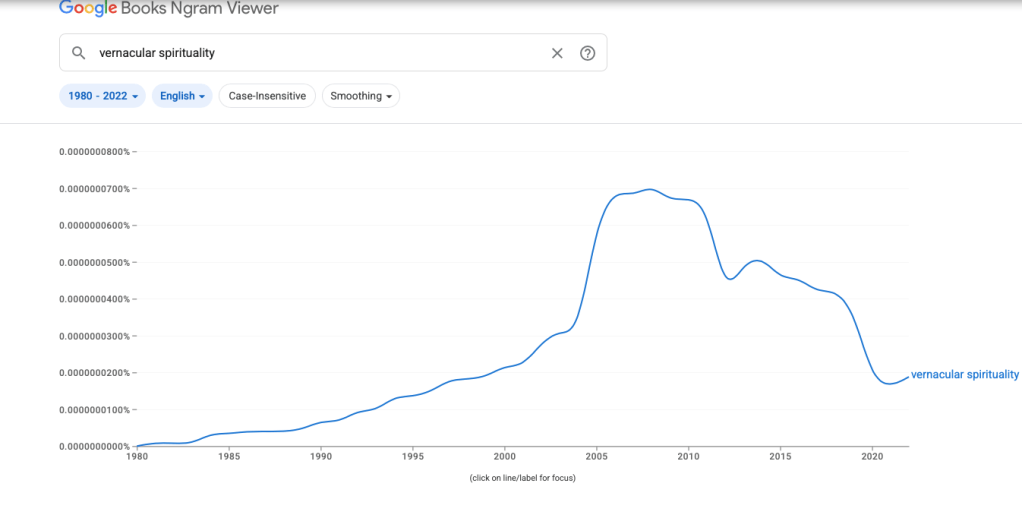The image size is (1022, 515).
Task: Select the 1980 x-axis year label
Action: pos(137,457)
